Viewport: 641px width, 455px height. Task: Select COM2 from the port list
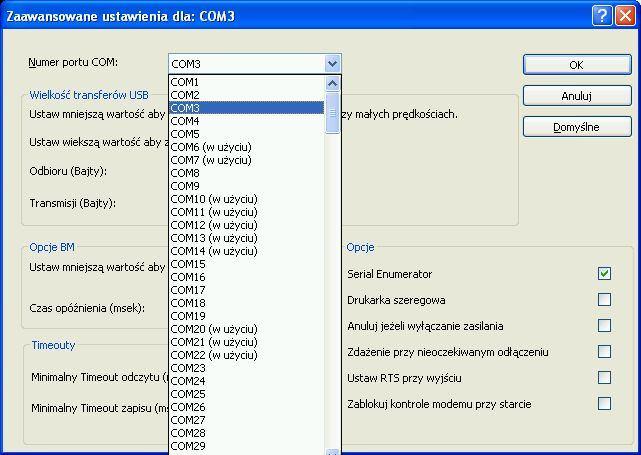tap(247, 95)
